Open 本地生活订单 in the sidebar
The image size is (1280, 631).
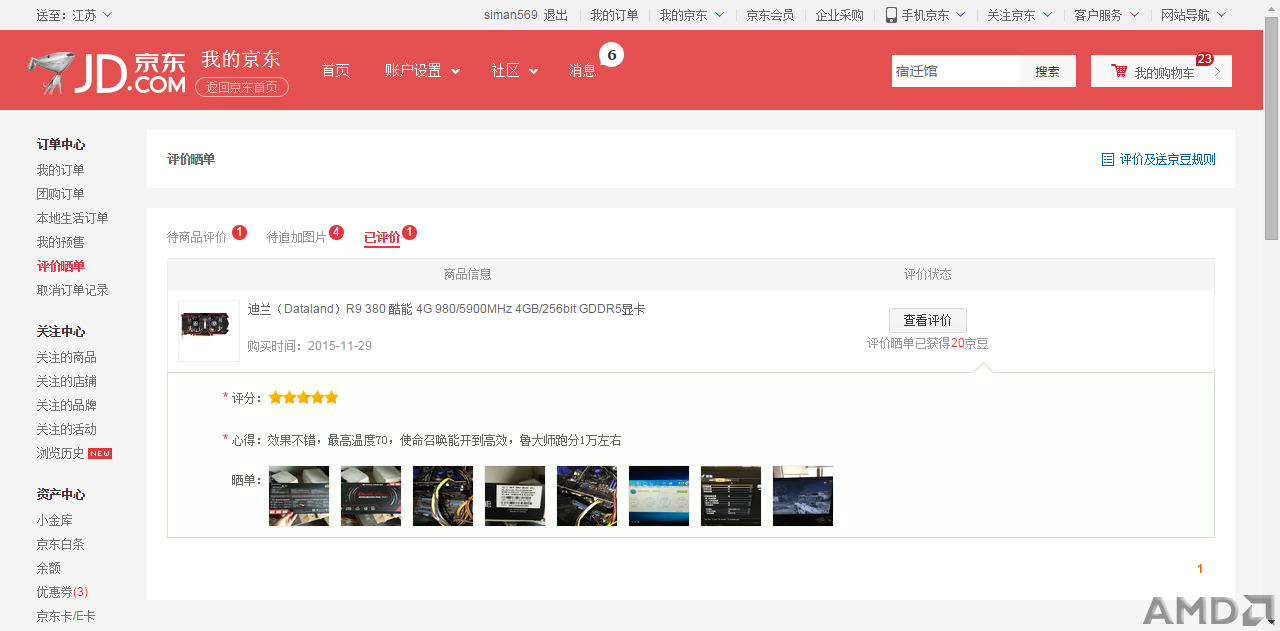[73, 218]
